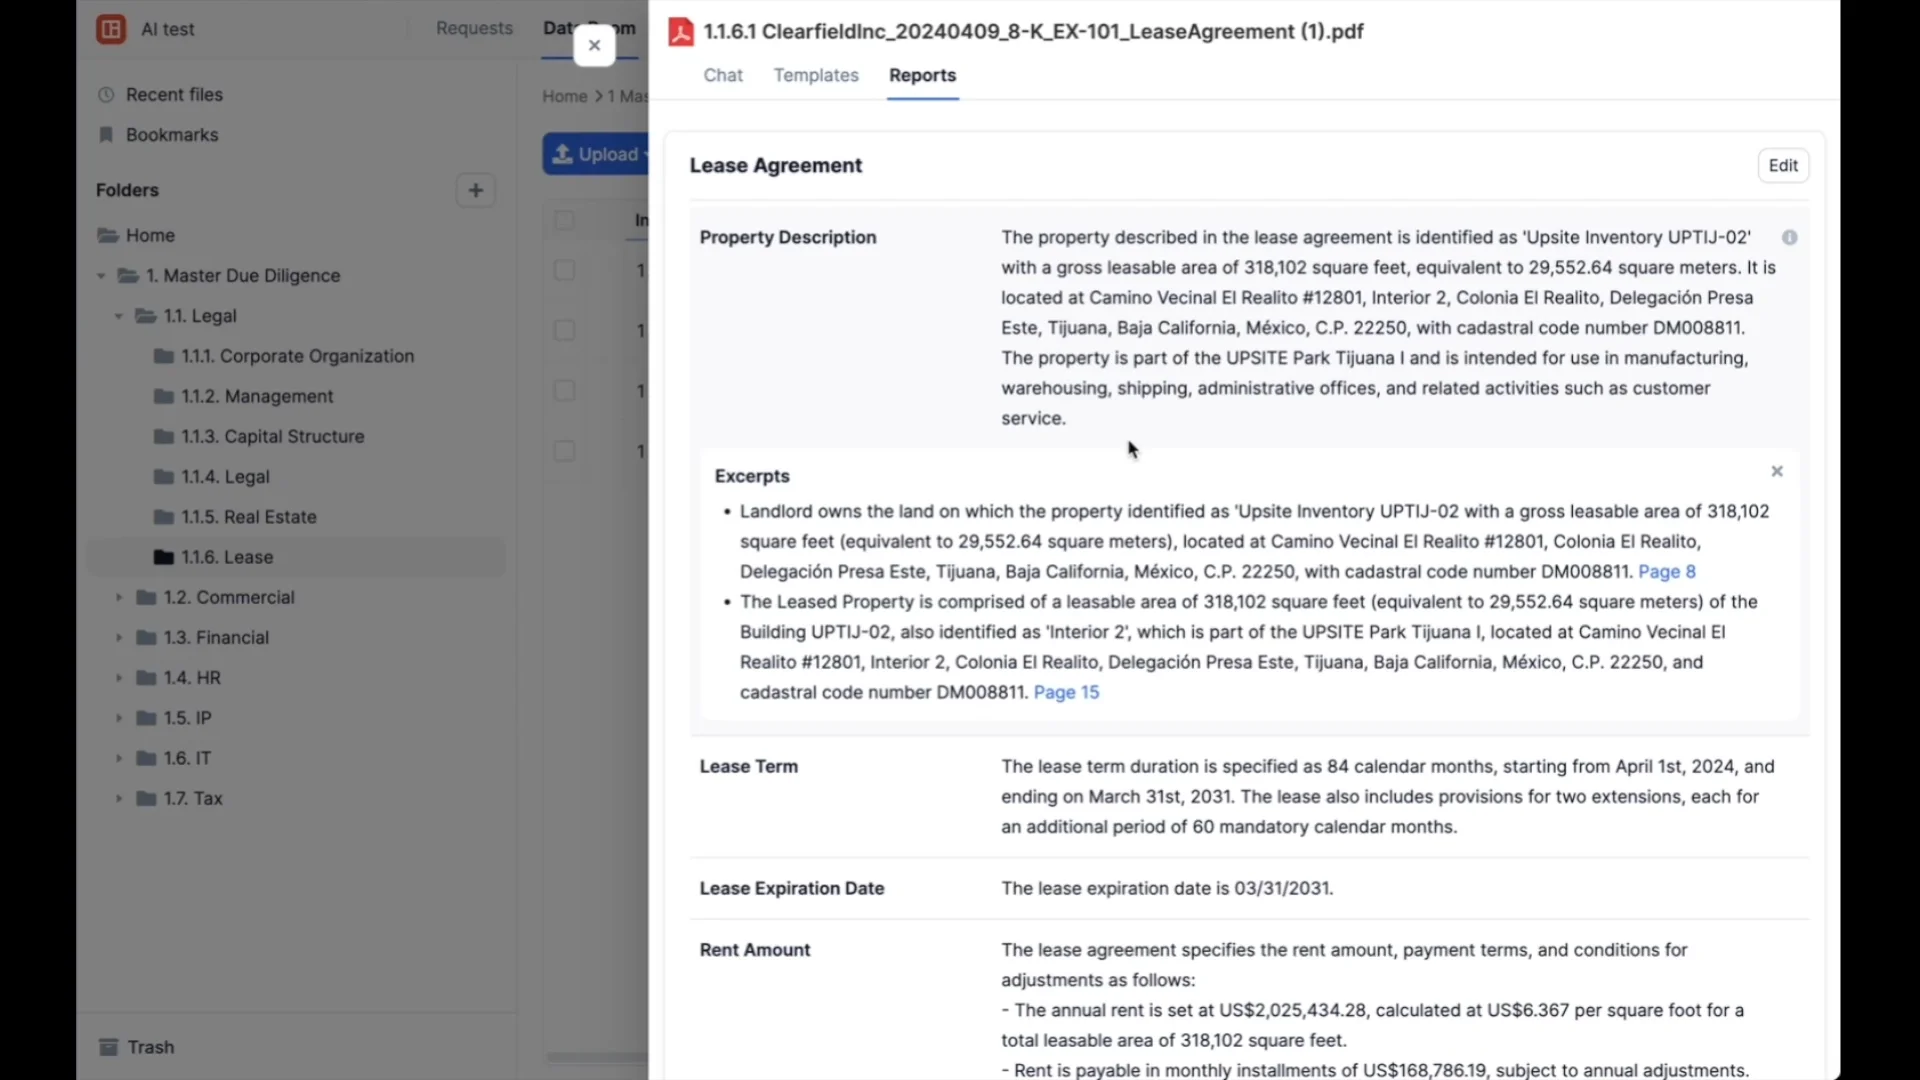Click Edit on Lease Agreement report

(1782, 166)
